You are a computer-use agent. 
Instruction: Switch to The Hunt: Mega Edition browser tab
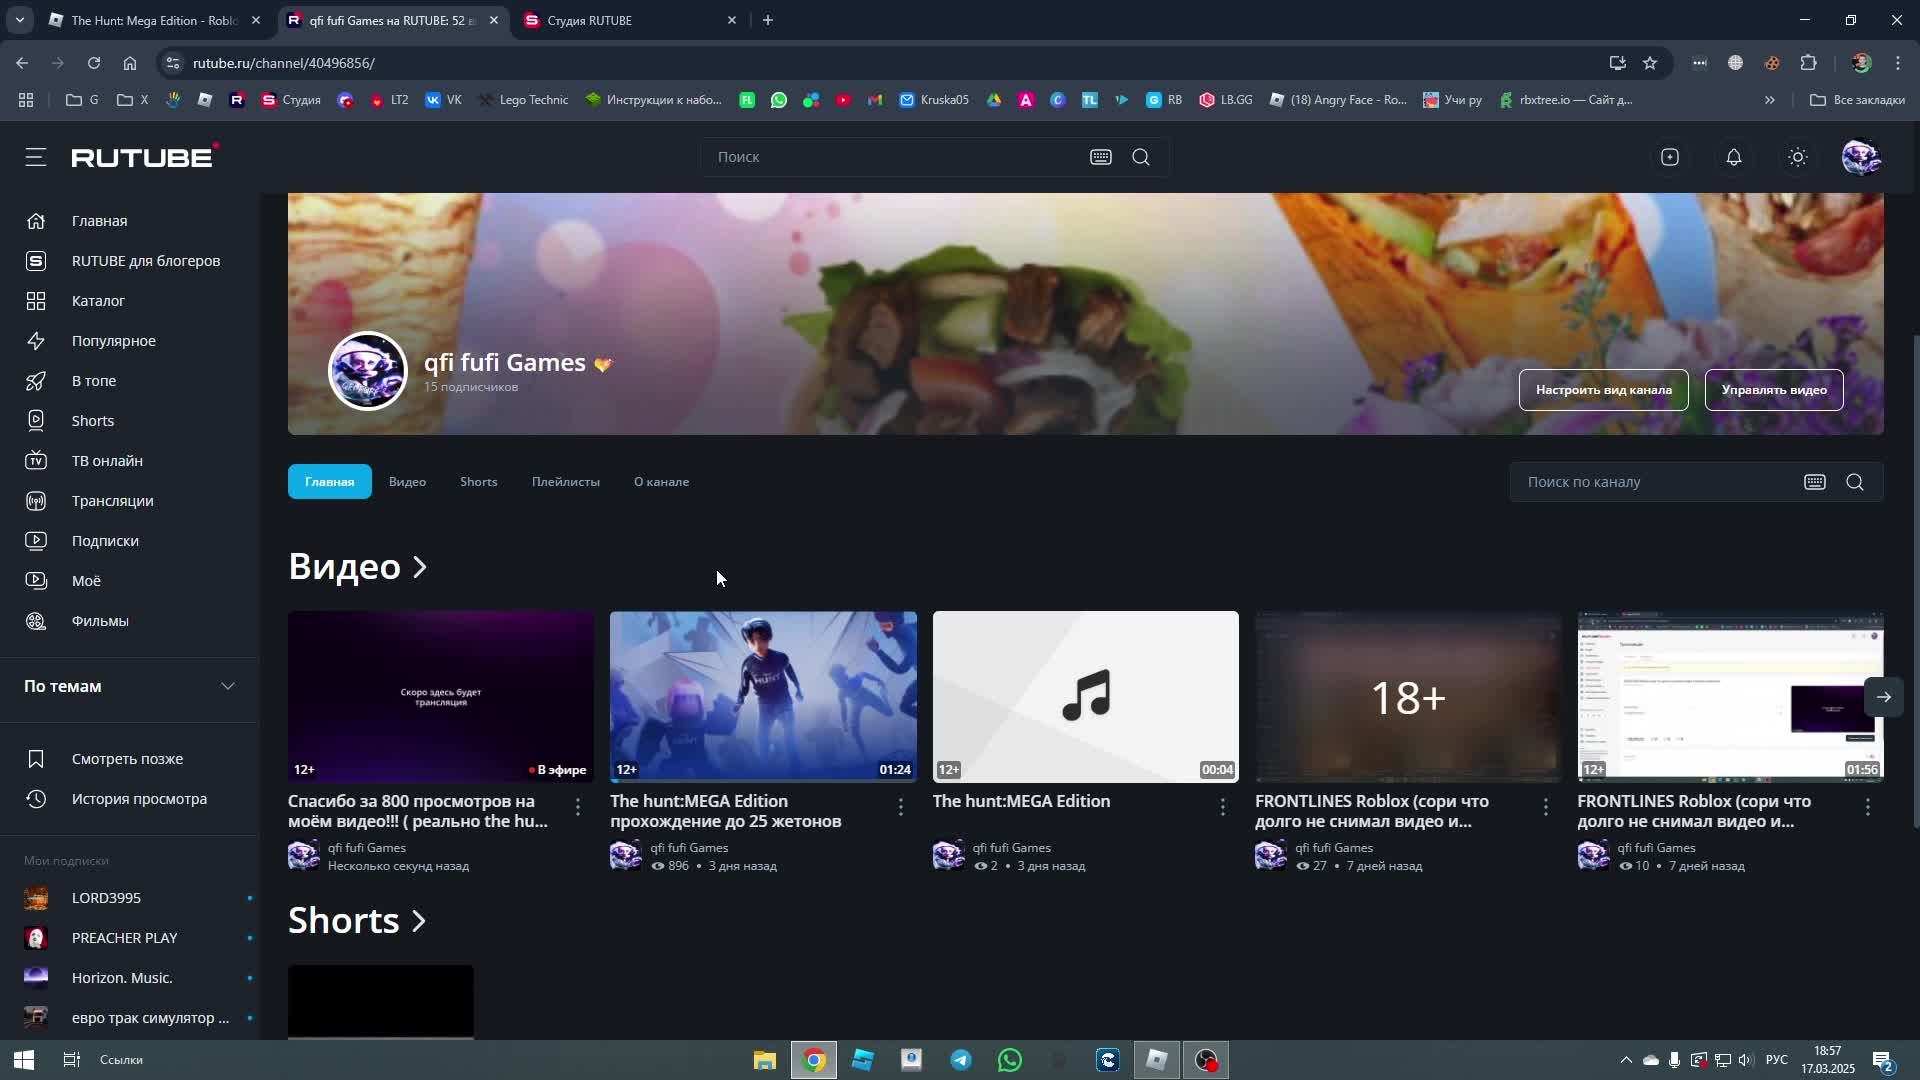point(153,20)
